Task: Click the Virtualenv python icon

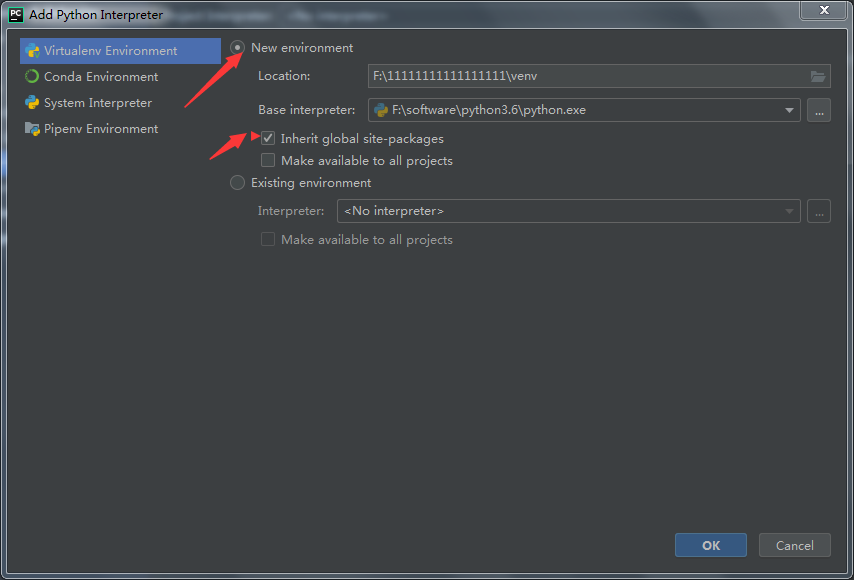Action: pyautogui.click(x=33, y=51)
